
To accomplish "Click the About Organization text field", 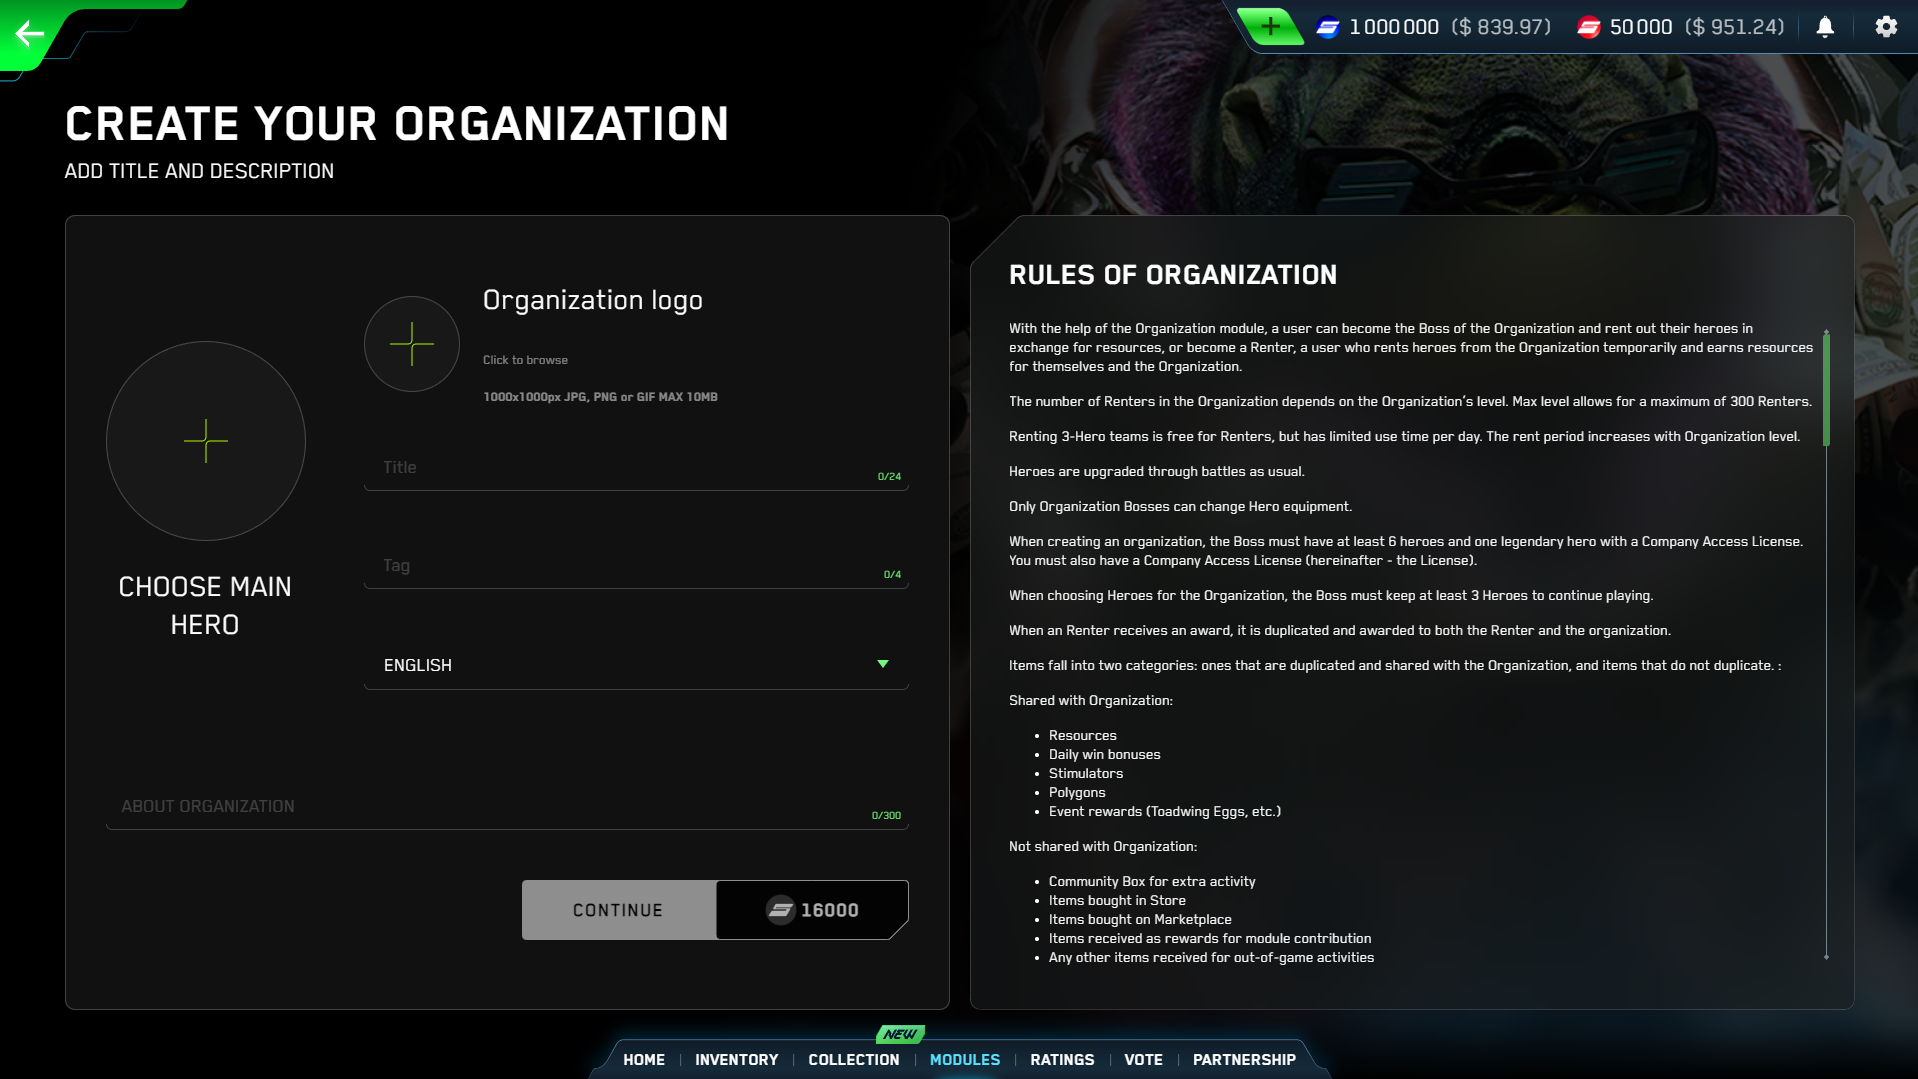I will [490, 807].
